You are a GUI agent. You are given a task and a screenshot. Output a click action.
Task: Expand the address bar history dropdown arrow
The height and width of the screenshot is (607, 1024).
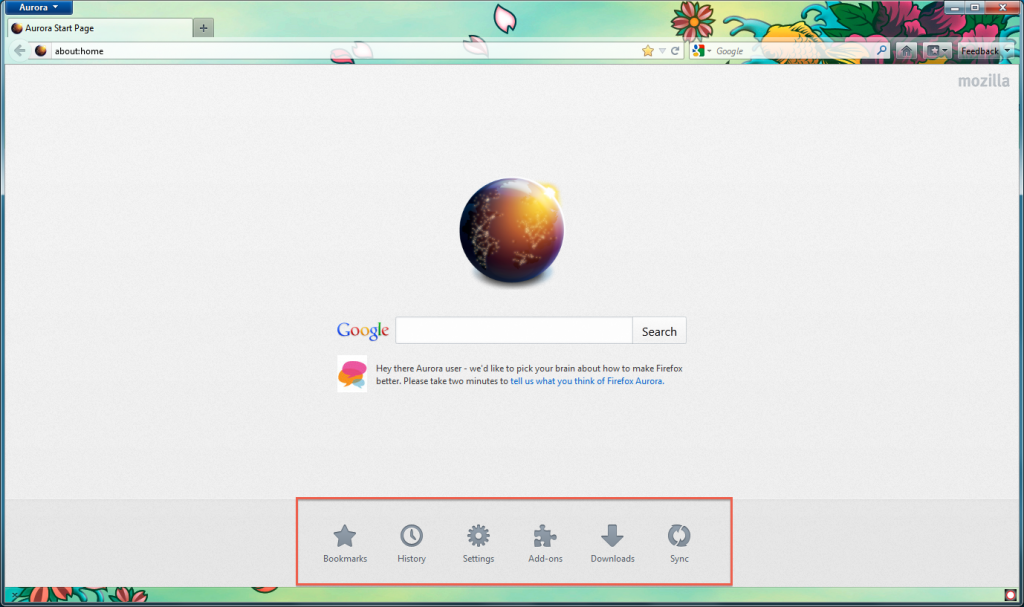pos(662,51)
